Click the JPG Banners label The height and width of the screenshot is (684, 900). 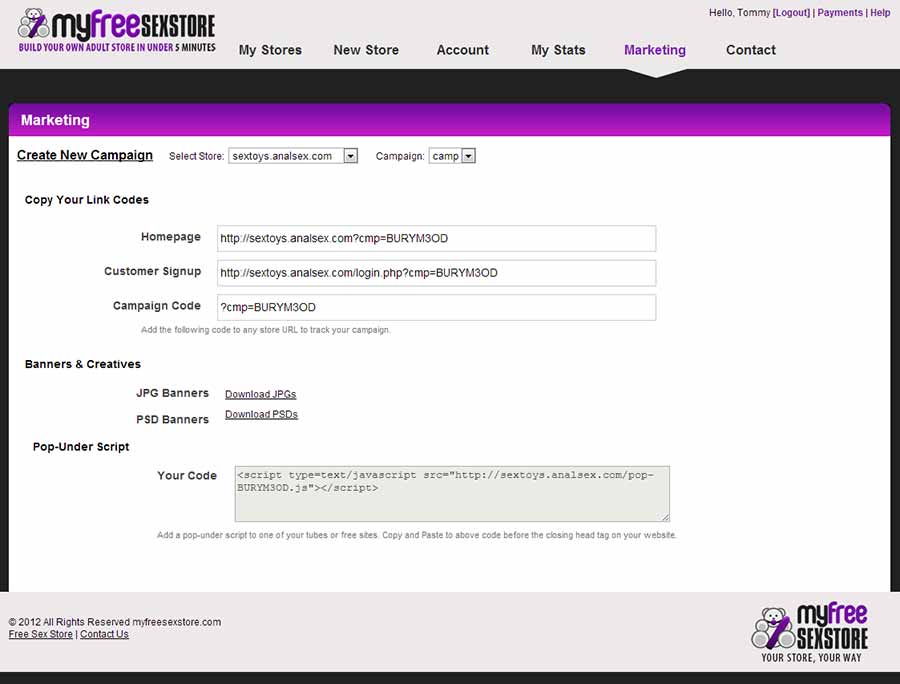point(172,393)
